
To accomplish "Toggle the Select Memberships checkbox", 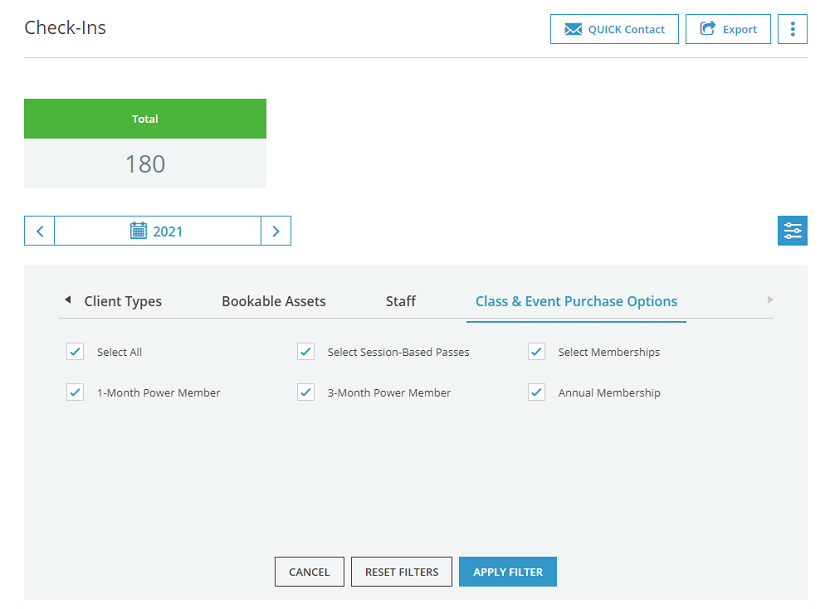I will 536,352.
